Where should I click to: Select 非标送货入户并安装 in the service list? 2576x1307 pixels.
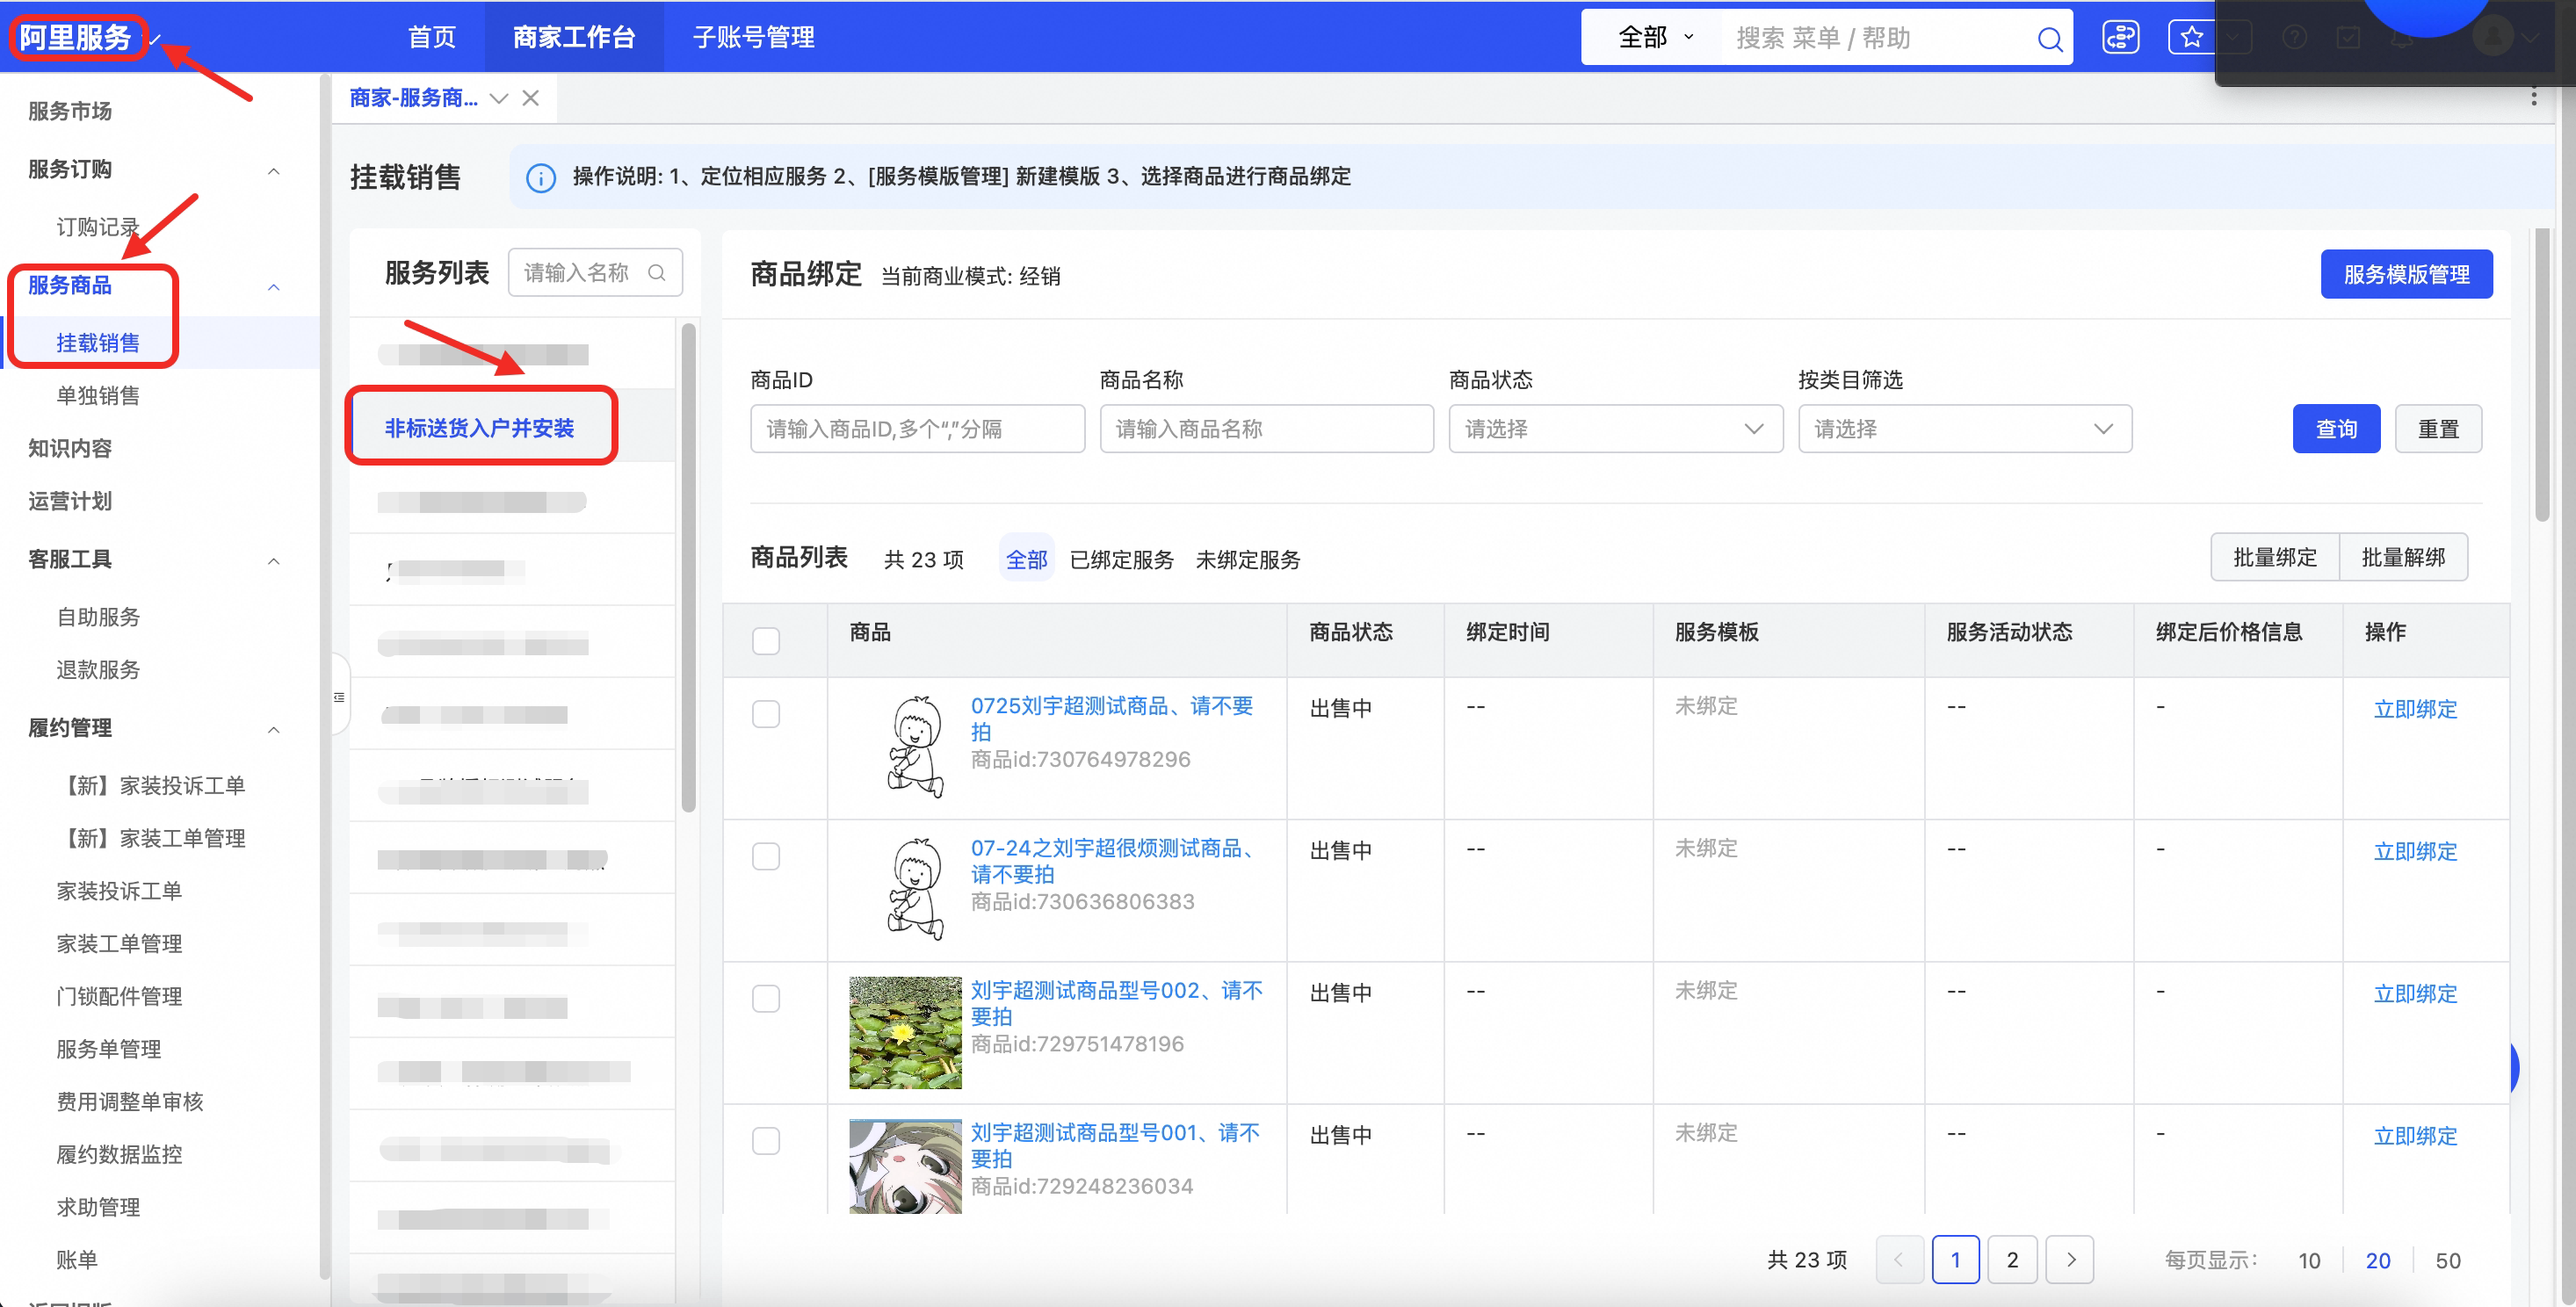pyautogui.click(x=480, y=428)
